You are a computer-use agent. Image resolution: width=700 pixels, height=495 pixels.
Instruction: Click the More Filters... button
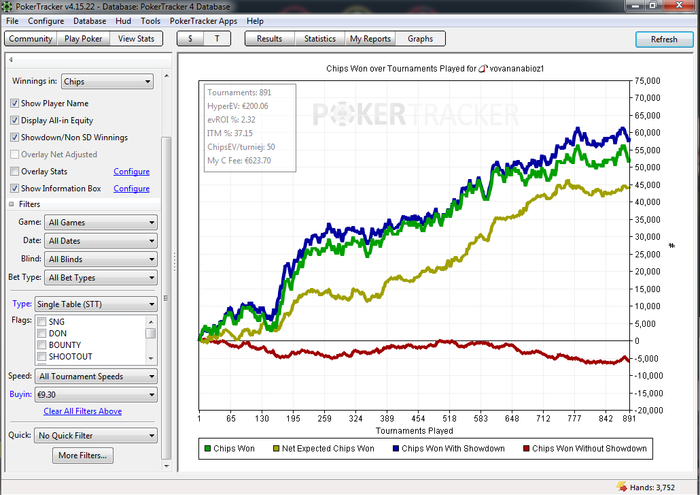(x=83, y=456)
